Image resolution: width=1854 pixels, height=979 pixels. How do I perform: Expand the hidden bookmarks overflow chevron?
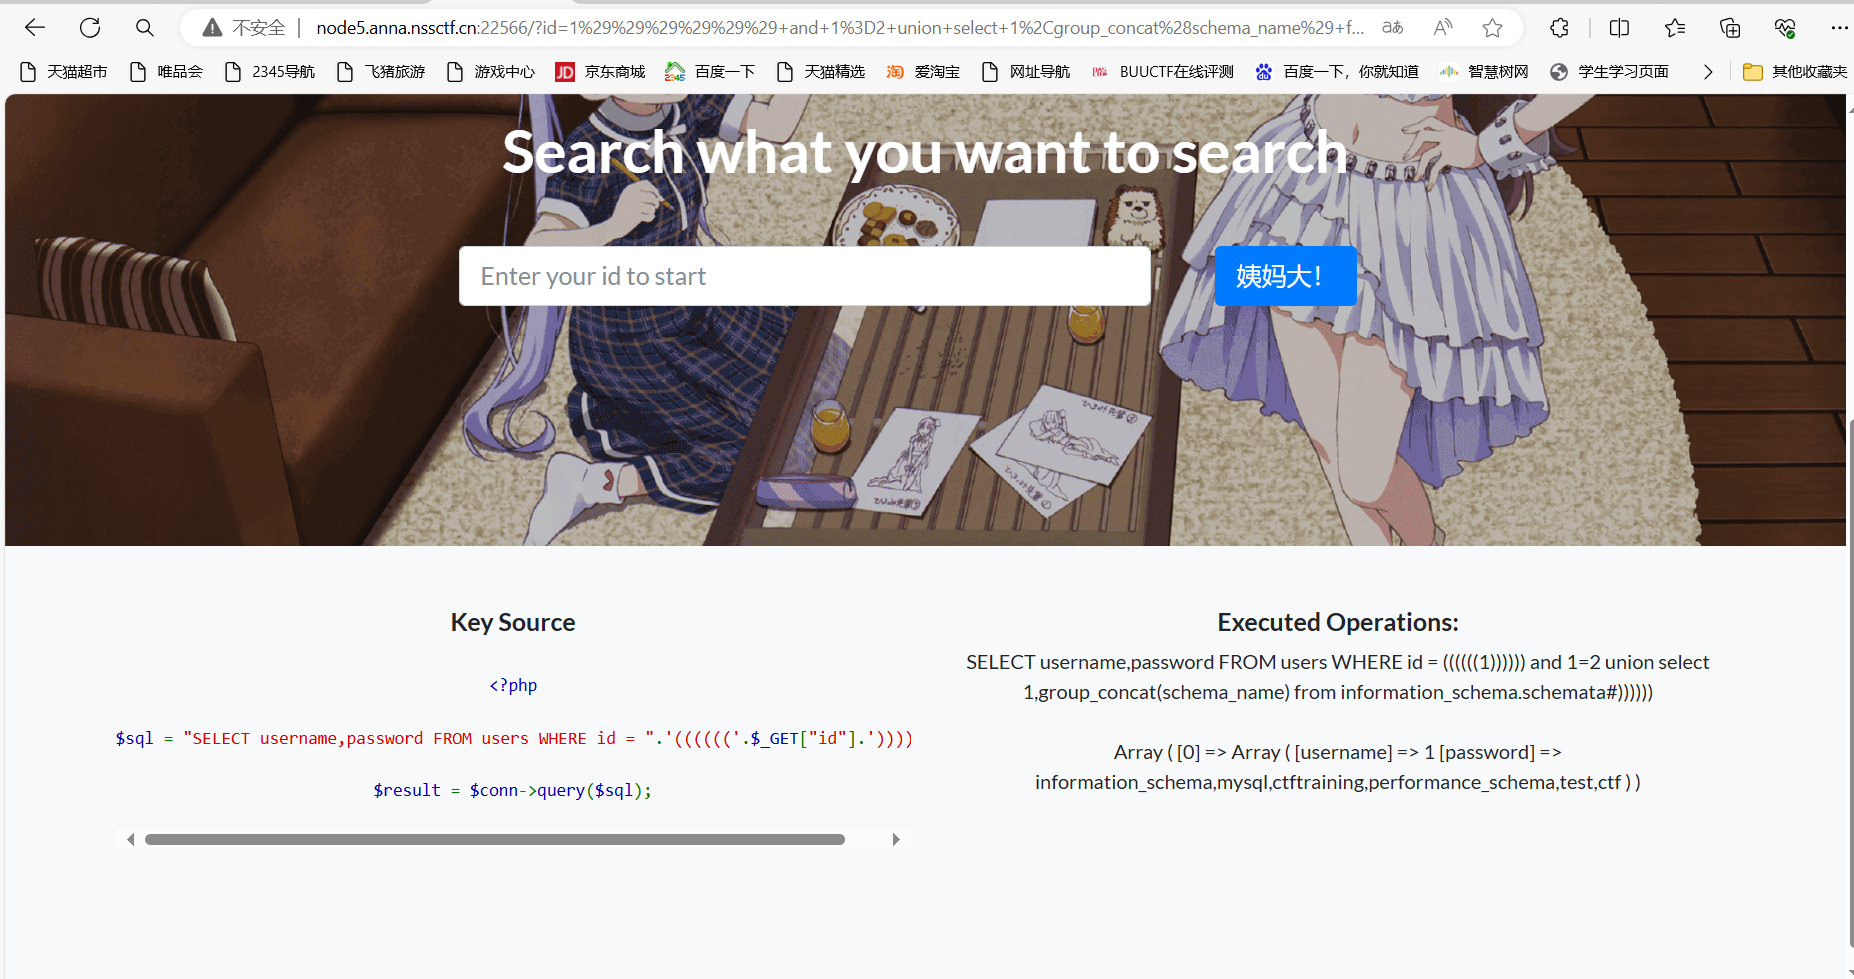point(1708,72)
